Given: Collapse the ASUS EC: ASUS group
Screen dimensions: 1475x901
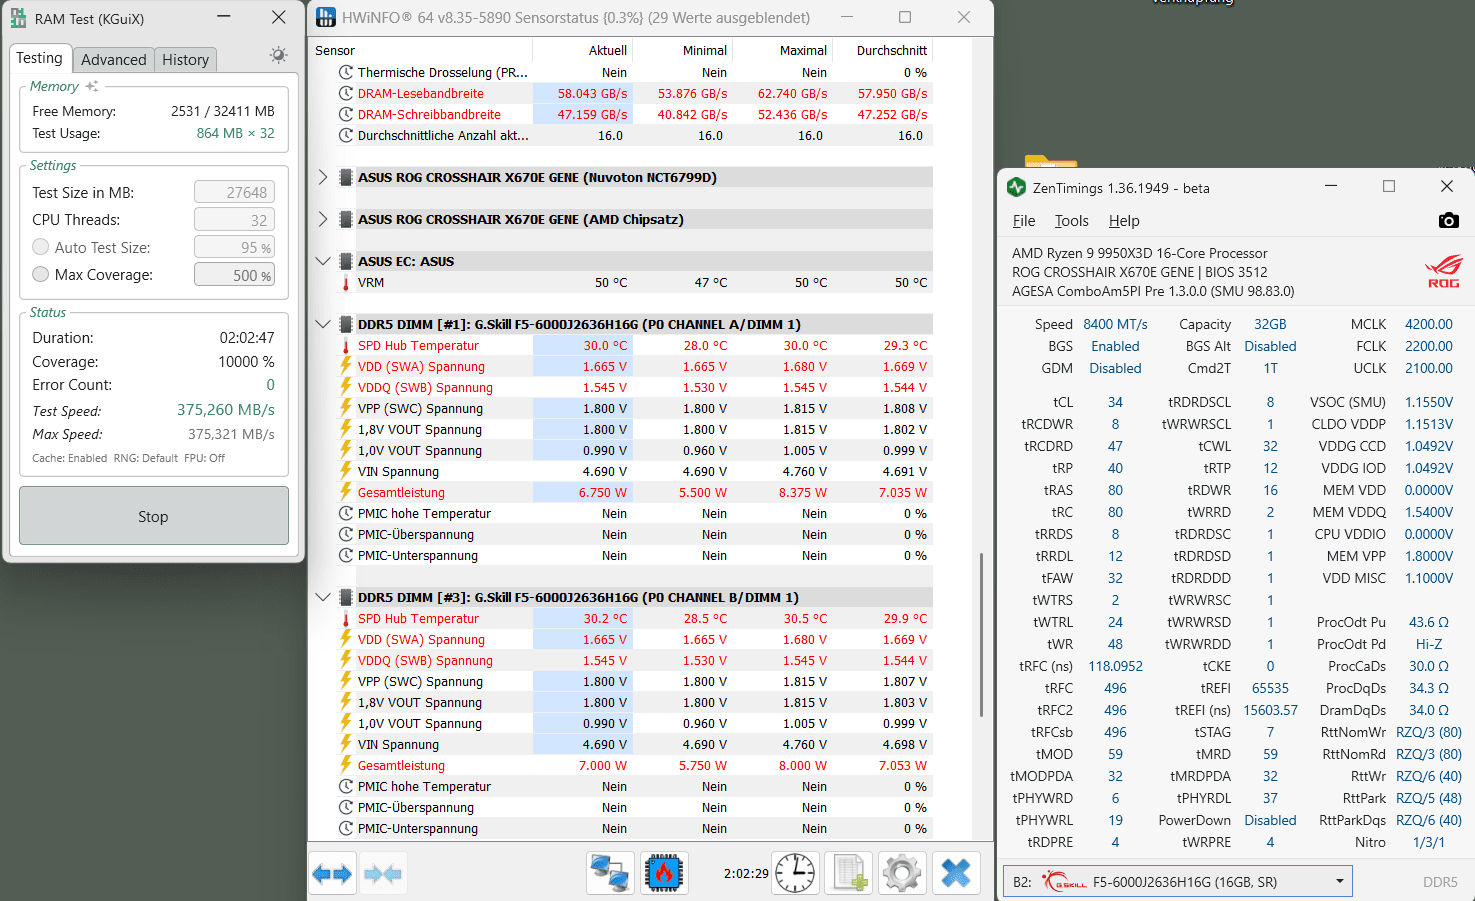Looking at the screenshot, I should (322, 261).
